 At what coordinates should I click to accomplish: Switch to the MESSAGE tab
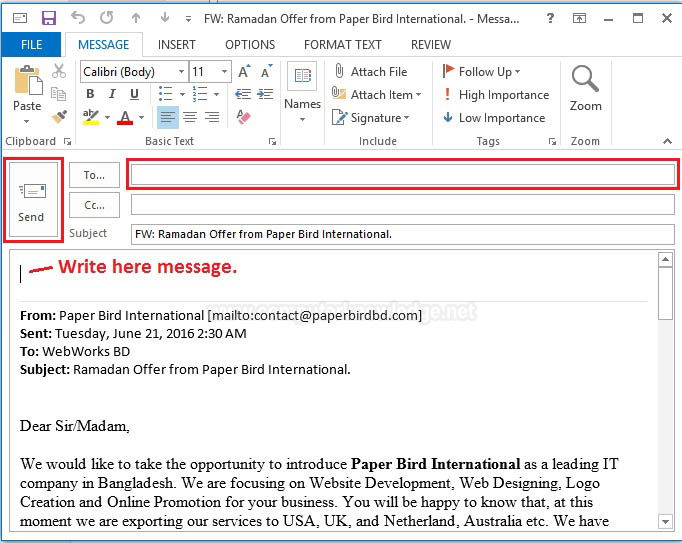pos(104,45)
